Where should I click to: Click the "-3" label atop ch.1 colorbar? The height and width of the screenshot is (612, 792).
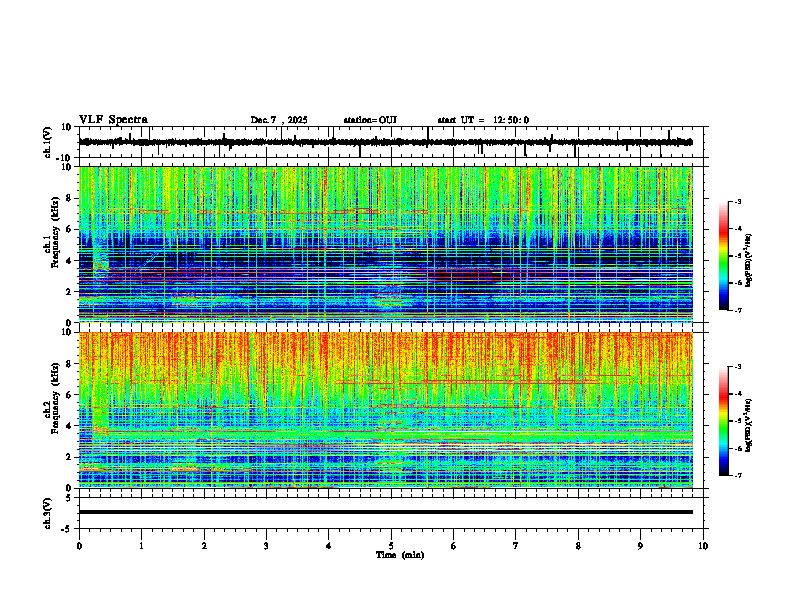738,201
